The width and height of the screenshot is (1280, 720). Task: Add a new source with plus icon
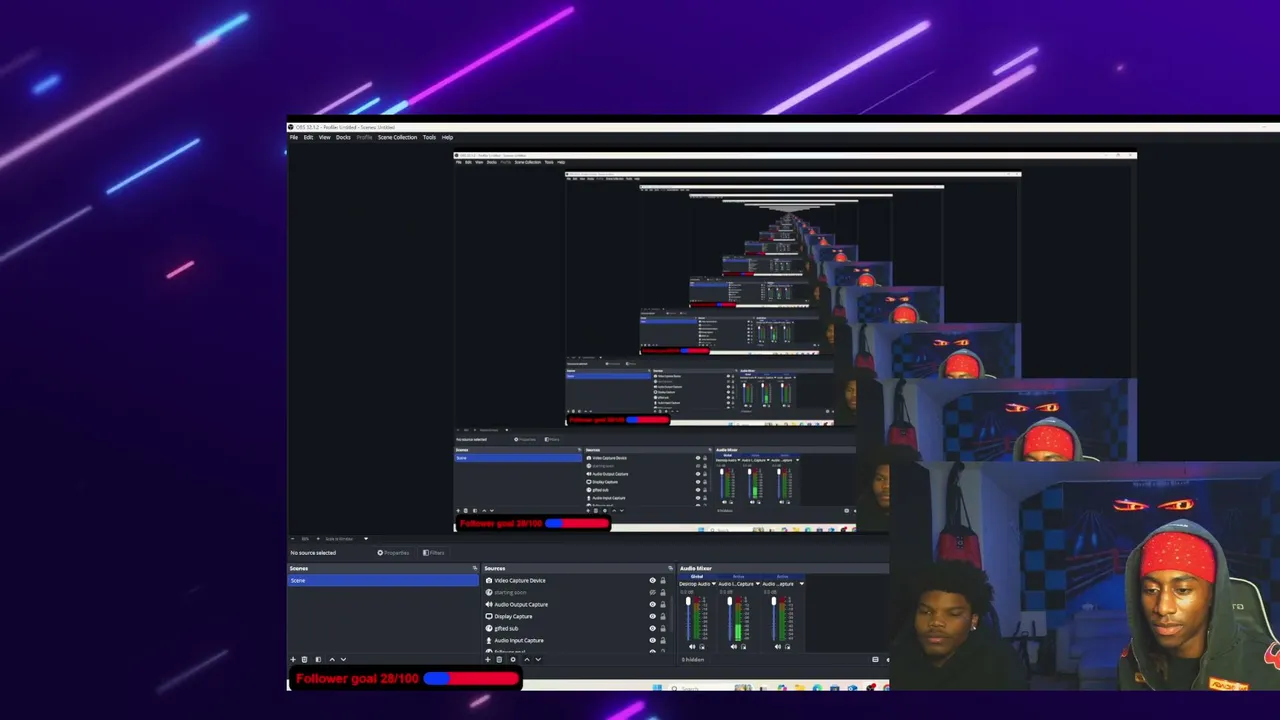[488, 660]
